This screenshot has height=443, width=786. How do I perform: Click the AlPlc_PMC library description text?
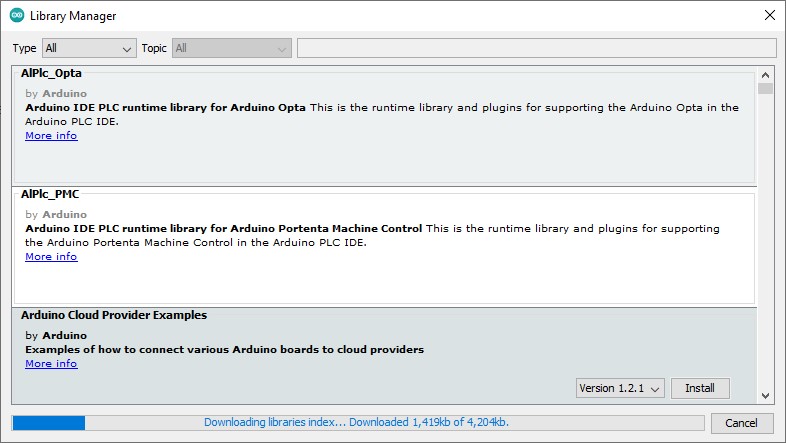click(372, 235)
